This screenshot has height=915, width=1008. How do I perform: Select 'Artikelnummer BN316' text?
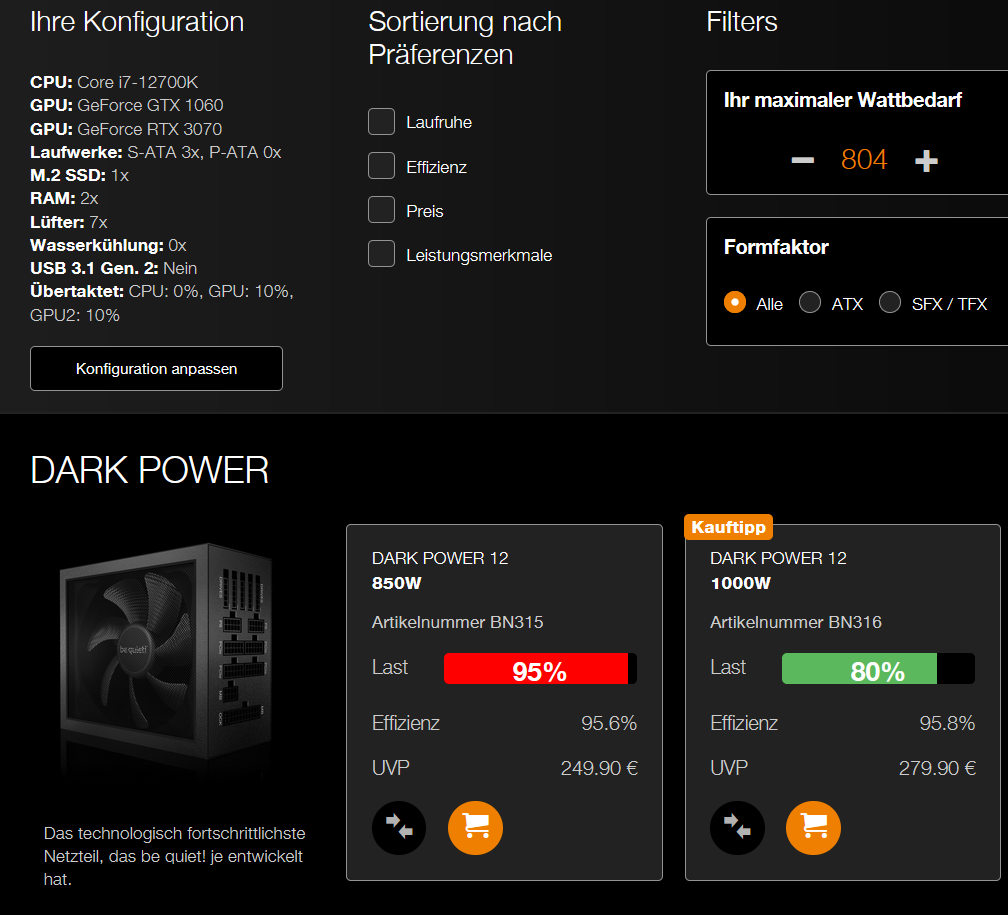click(796, 622)
